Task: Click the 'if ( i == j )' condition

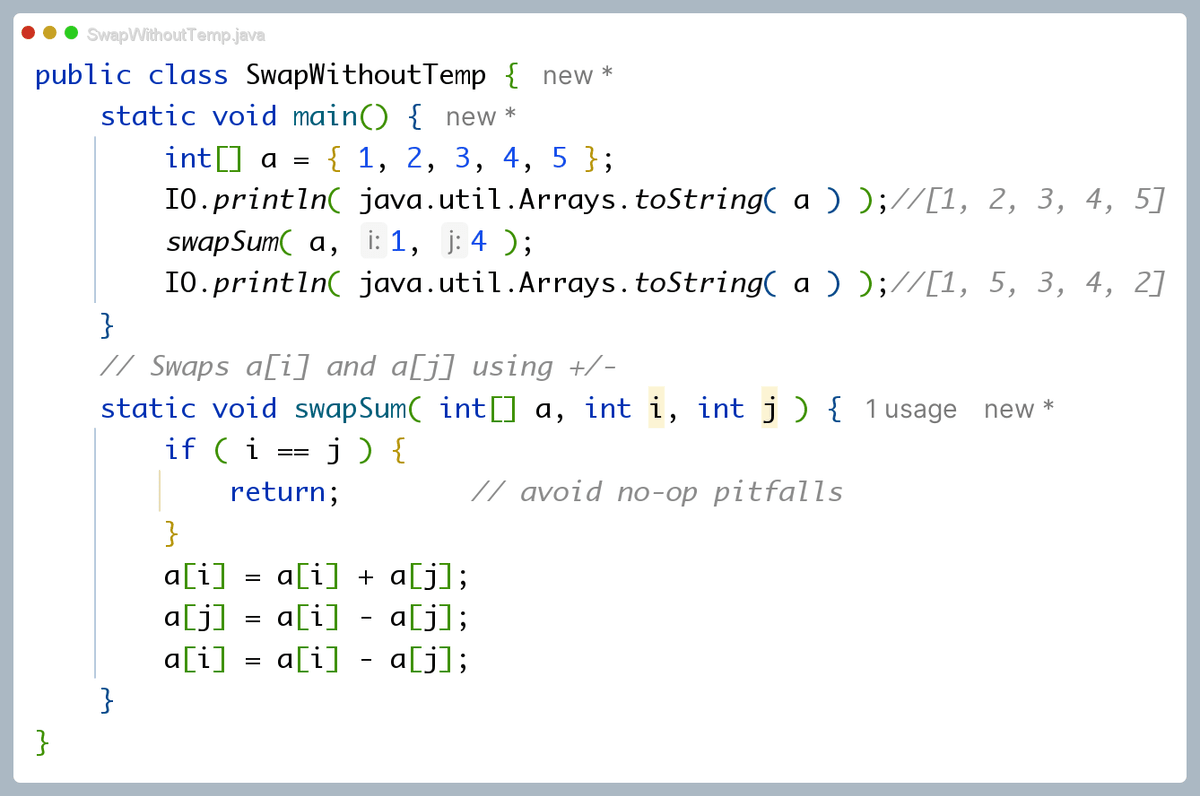Action: (269, 450)
